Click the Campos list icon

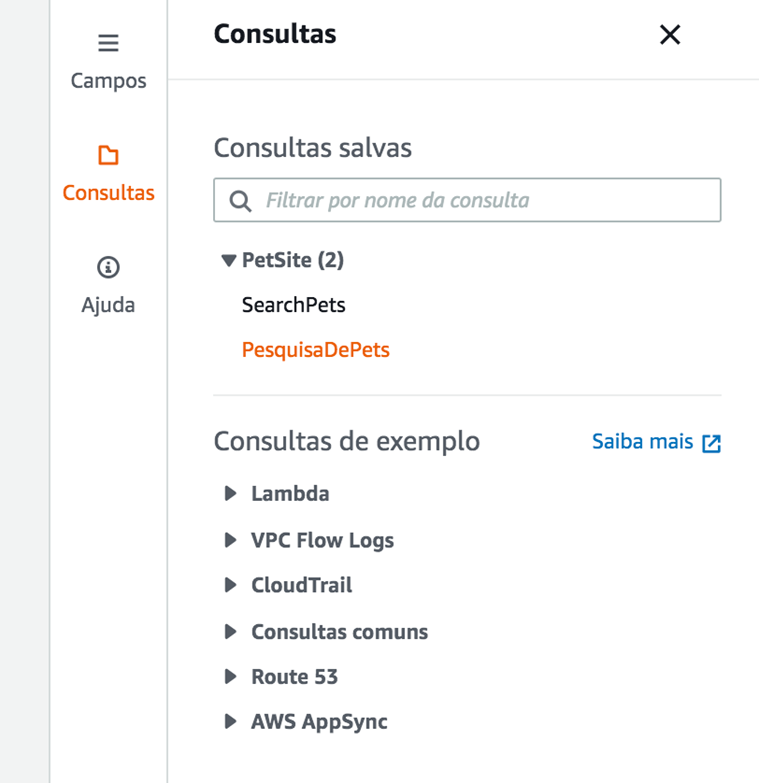tap(108, 44)
